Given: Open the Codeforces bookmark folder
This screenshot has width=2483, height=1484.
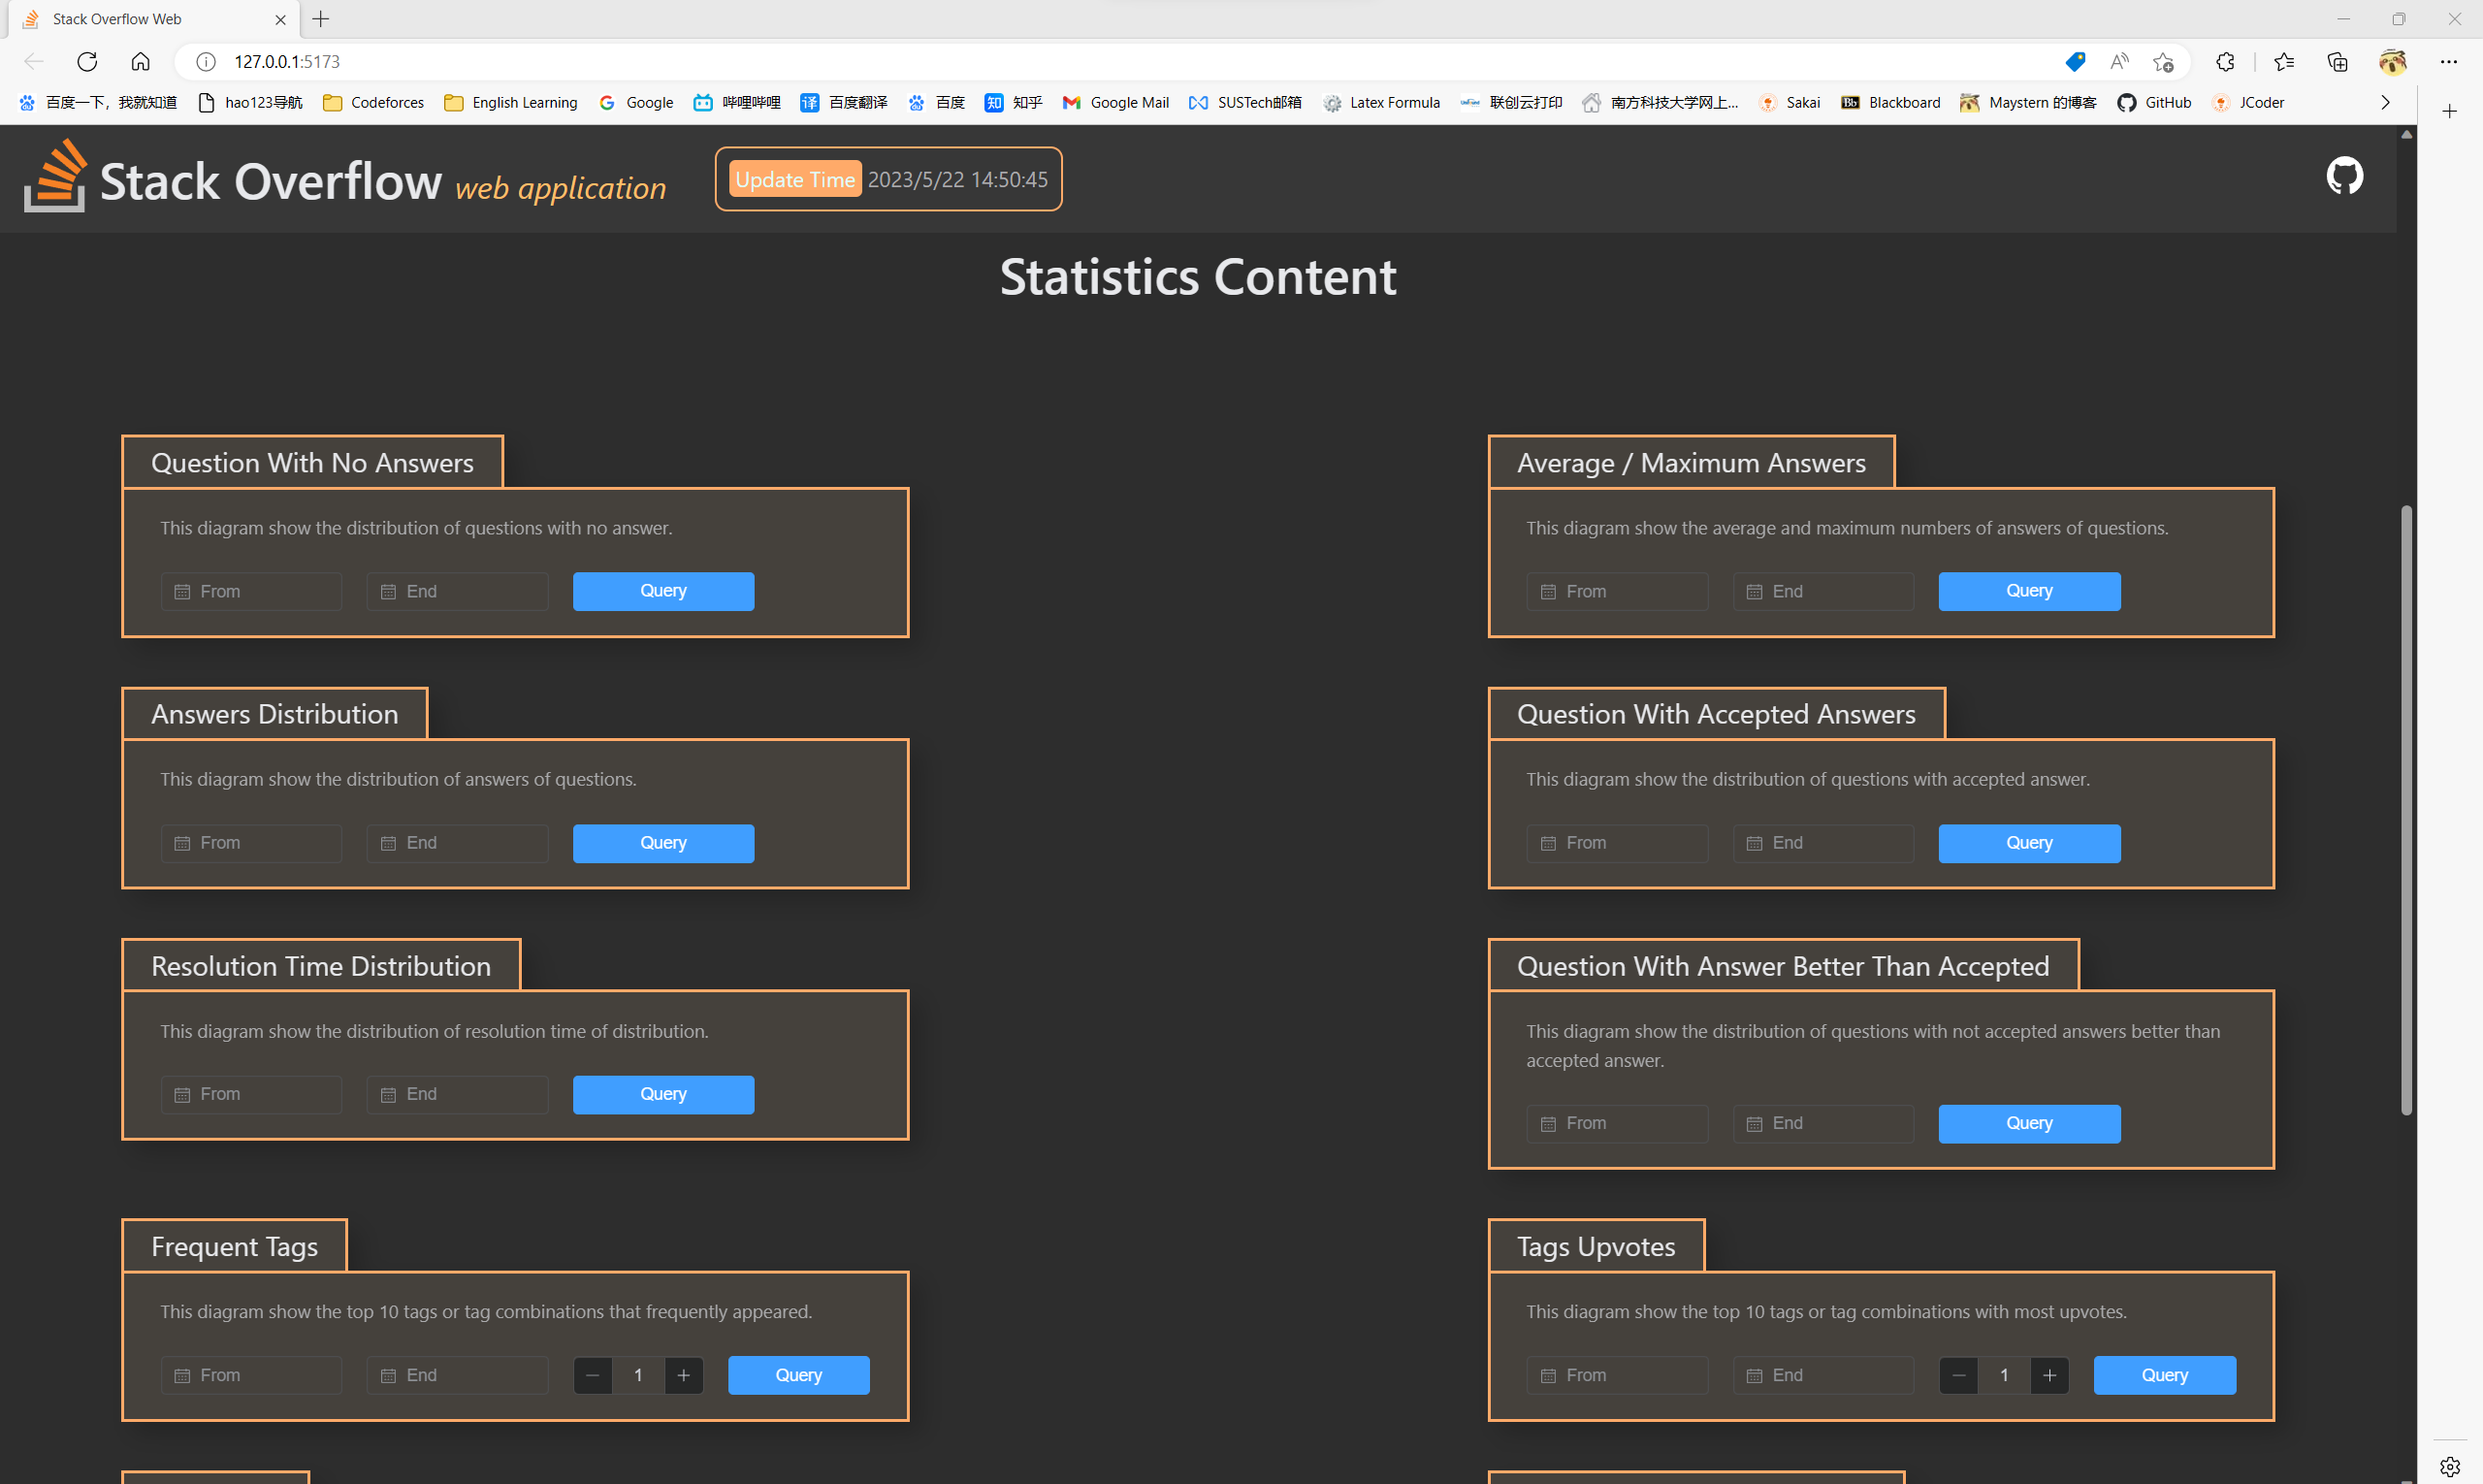Looking at the screenshot, I should point(374,102).
